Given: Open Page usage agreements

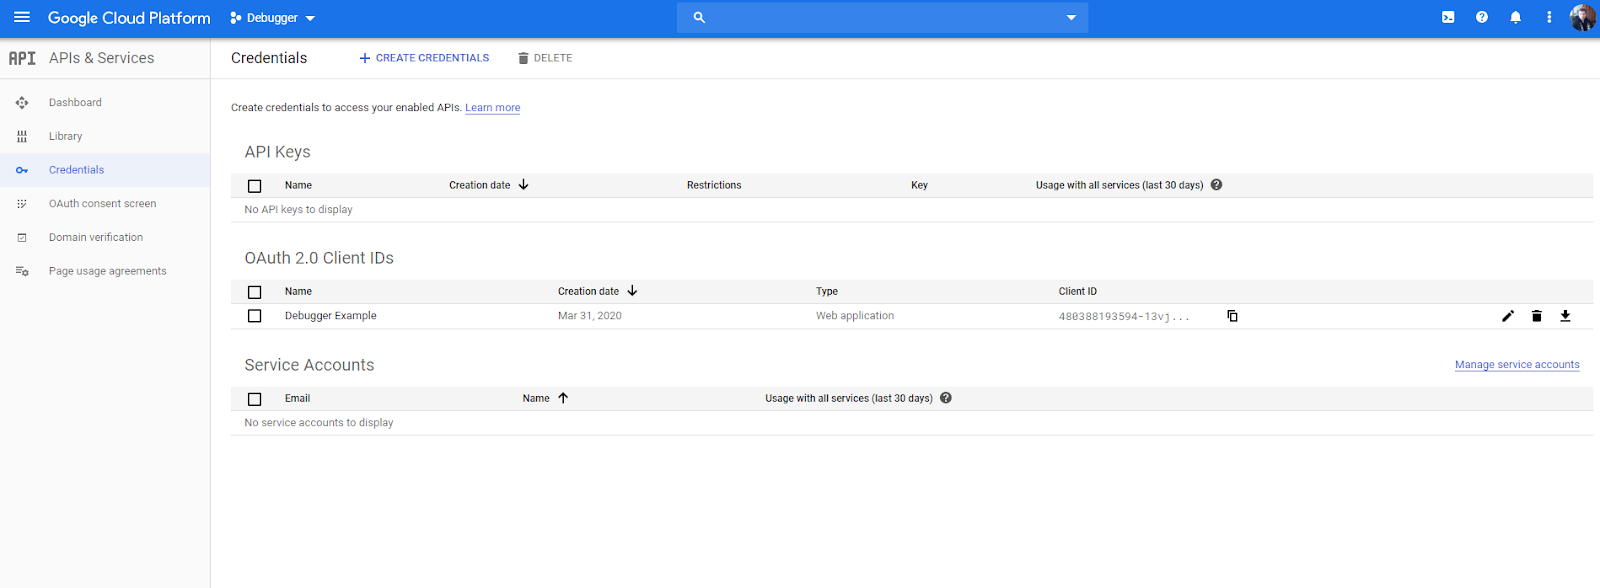Looking at the screenshot, I should (x=107, y=271).
